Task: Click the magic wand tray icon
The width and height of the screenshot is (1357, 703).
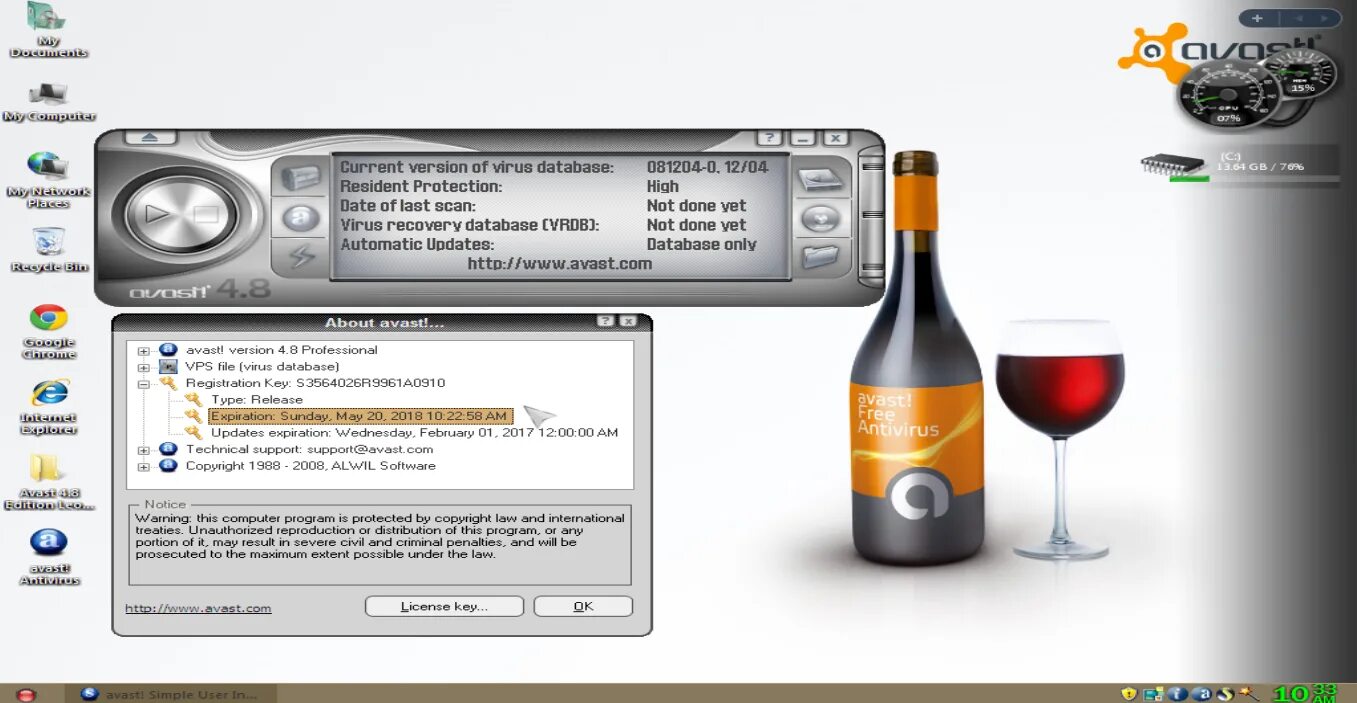Action: 1249,694
